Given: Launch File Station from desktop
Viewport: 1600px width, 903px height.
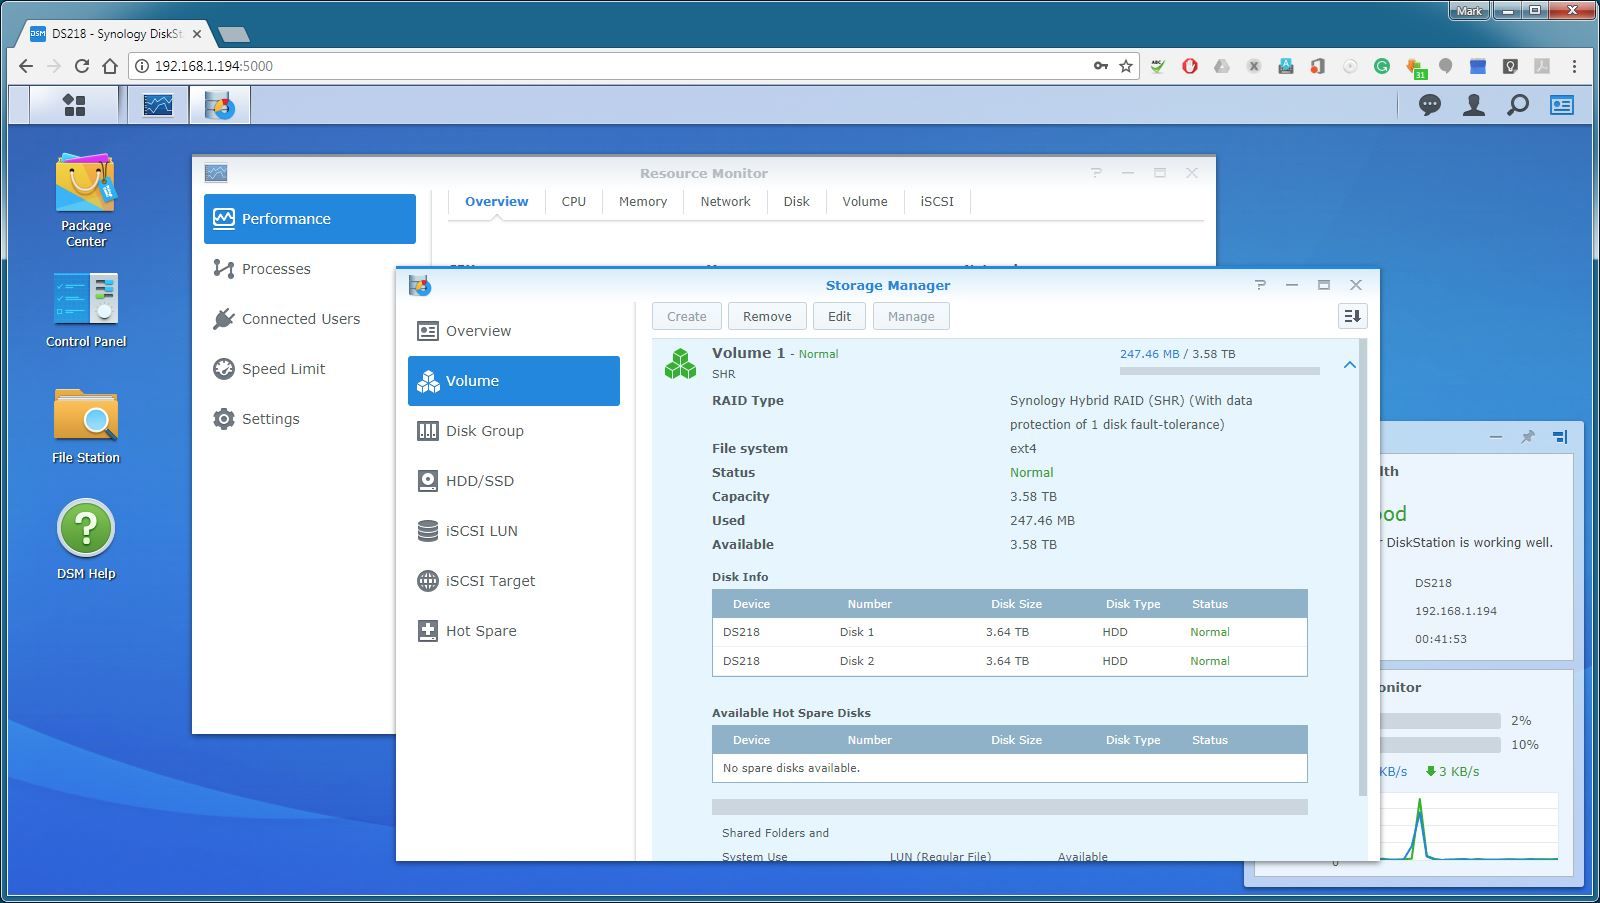Looking at the screenshot, I should tap(86, 426).
